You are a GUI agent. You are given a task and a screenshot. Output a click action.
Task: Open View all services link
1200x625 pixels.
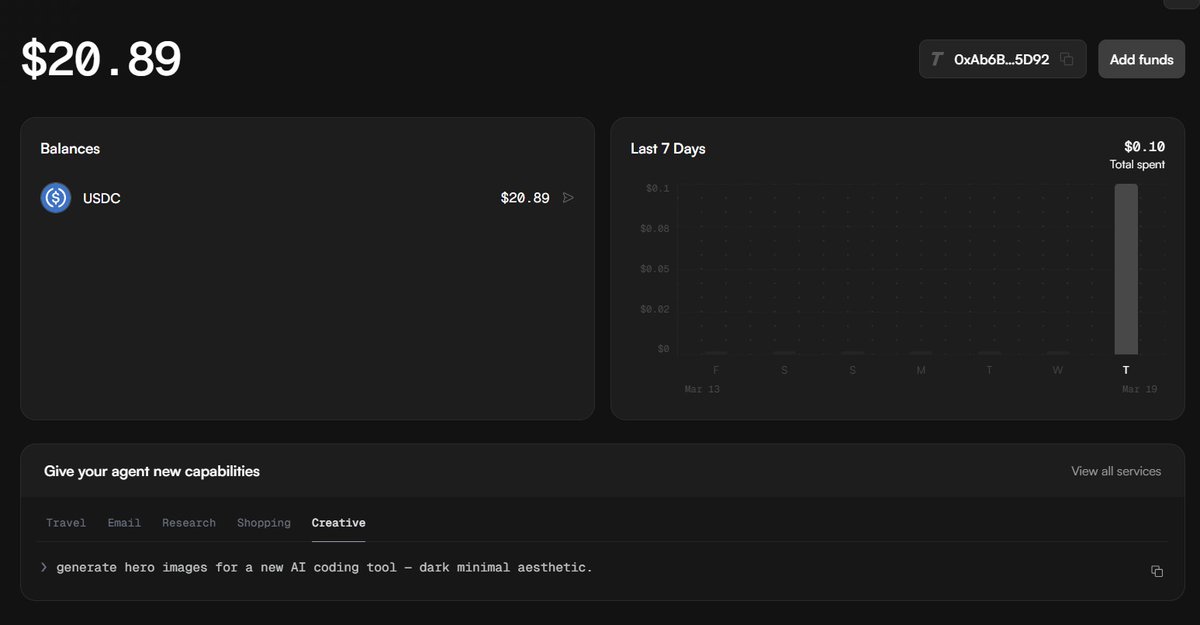1116,471
